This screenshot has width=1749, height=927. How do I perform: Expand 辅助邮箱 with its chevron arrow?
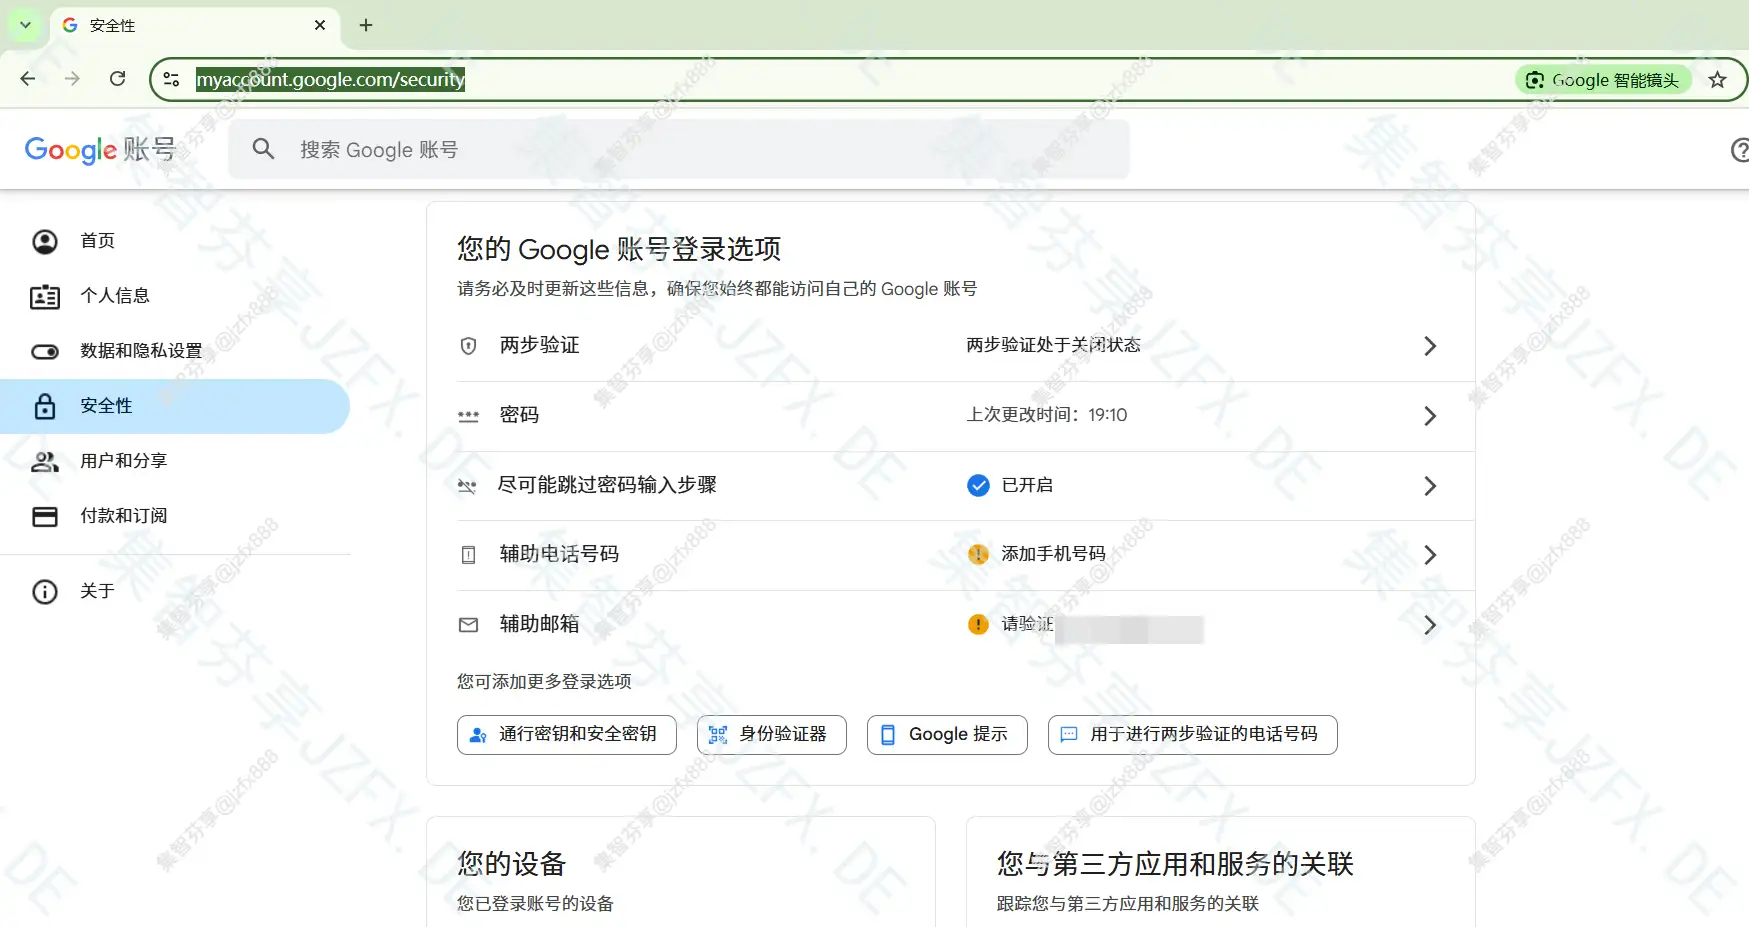click(1430, 625)
